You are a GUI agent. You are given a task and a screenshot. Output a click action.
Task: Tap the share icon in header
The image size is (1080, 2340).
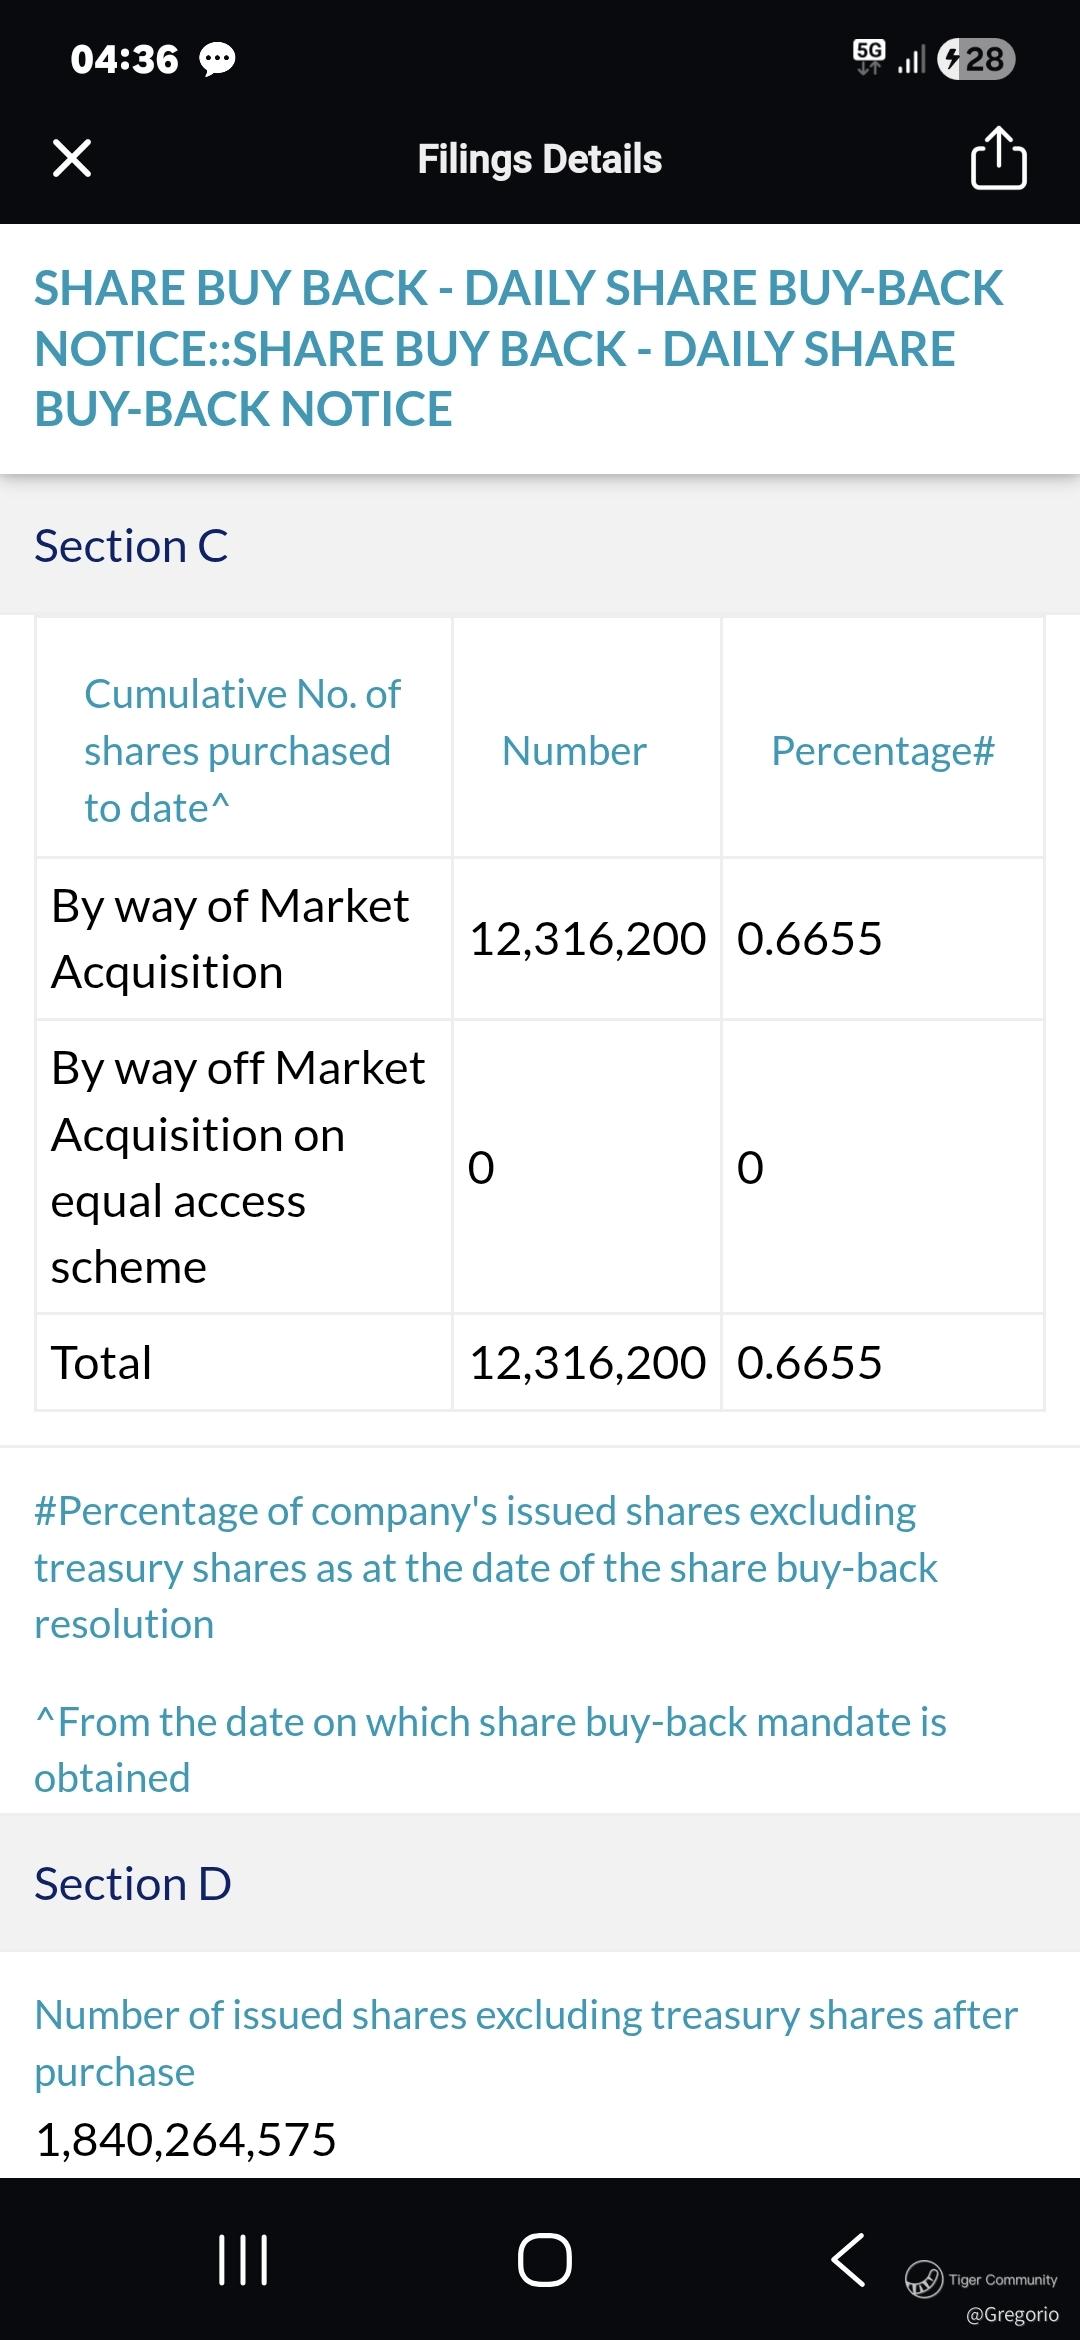click(x=998, y=158)
